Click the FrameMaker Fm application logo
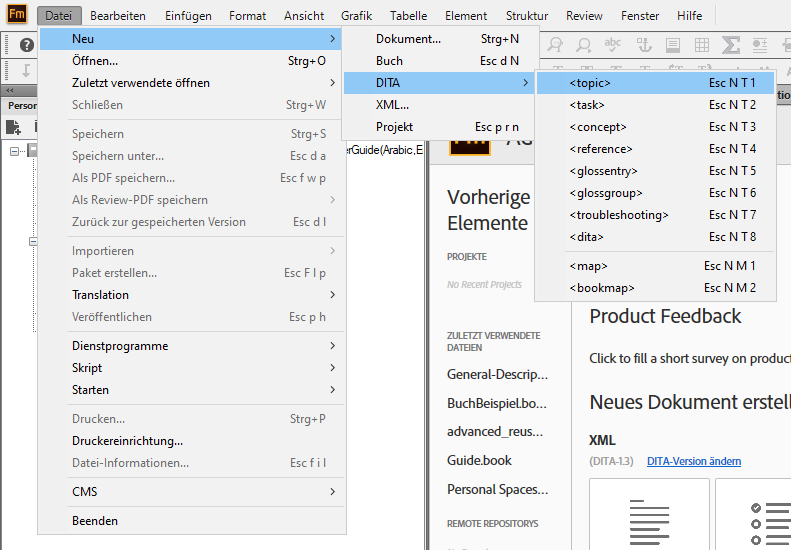 coord(17,15)
